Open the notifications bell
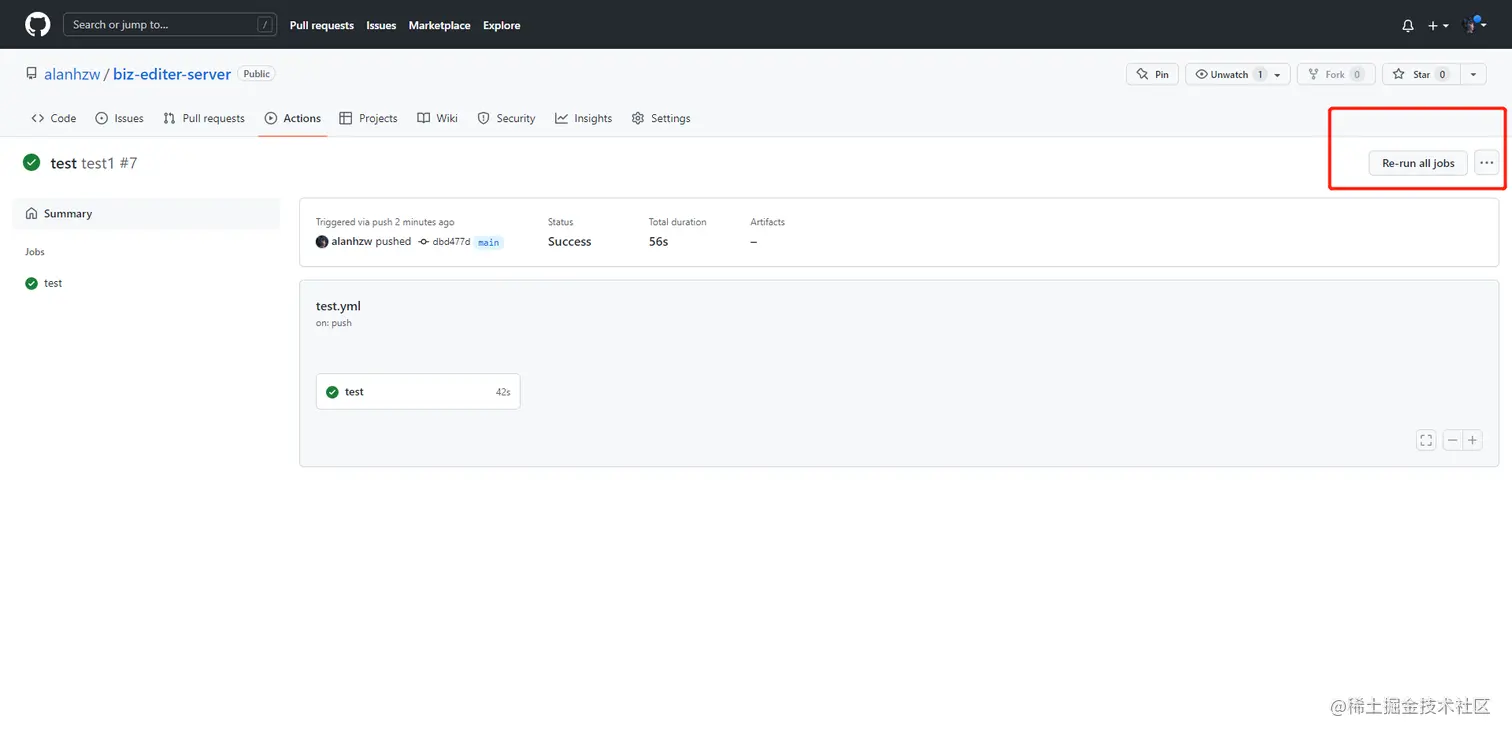The height and width of the screenshot is (738, 1512). click(1408, 26)
